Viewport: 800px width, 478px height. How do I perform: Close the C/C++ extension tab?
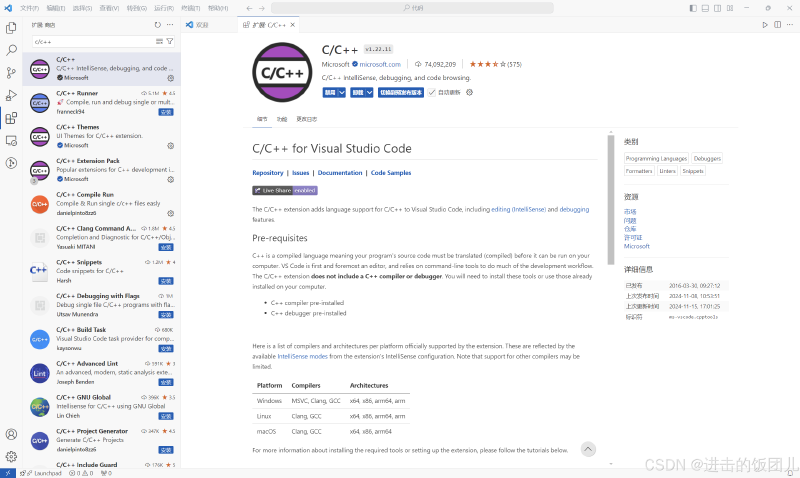(293, 24)
